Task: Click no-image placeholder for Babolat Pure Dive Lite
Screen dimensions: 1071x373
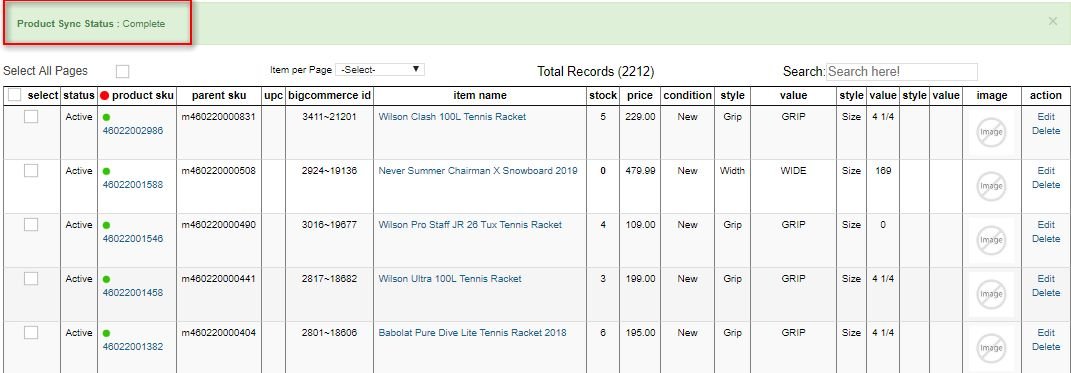Action: [991, 348]
